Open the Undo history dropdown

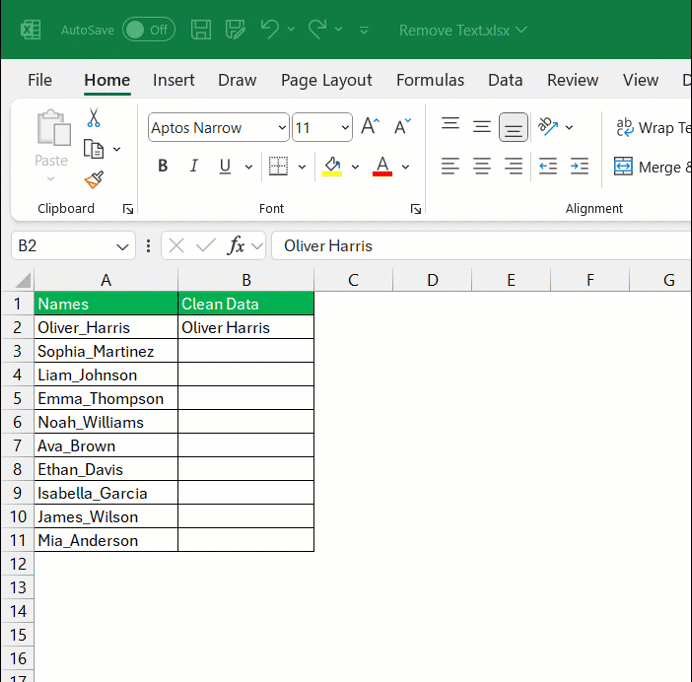291,29
